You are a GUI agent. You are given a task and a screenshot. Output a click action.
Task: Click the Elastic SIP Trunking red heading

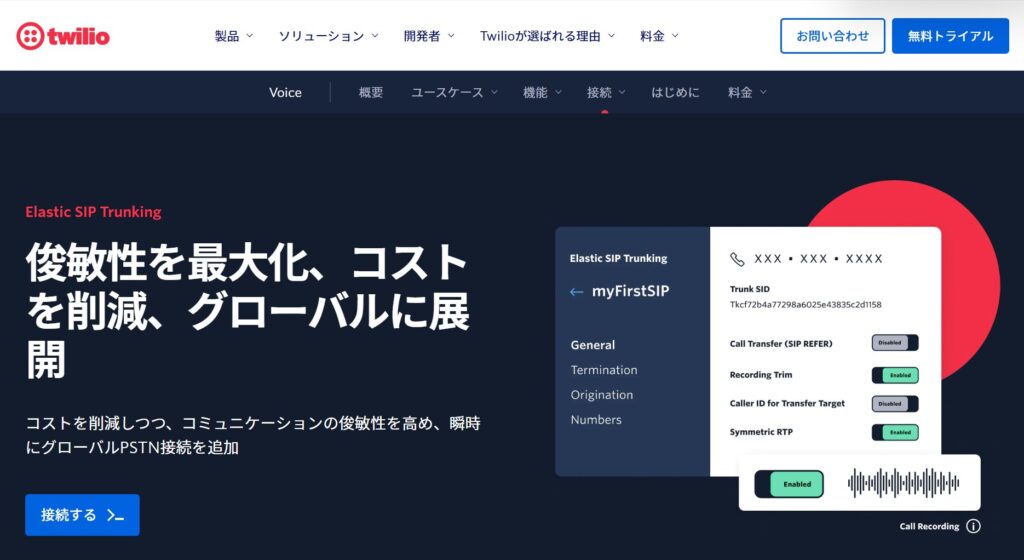pos(93,211)
